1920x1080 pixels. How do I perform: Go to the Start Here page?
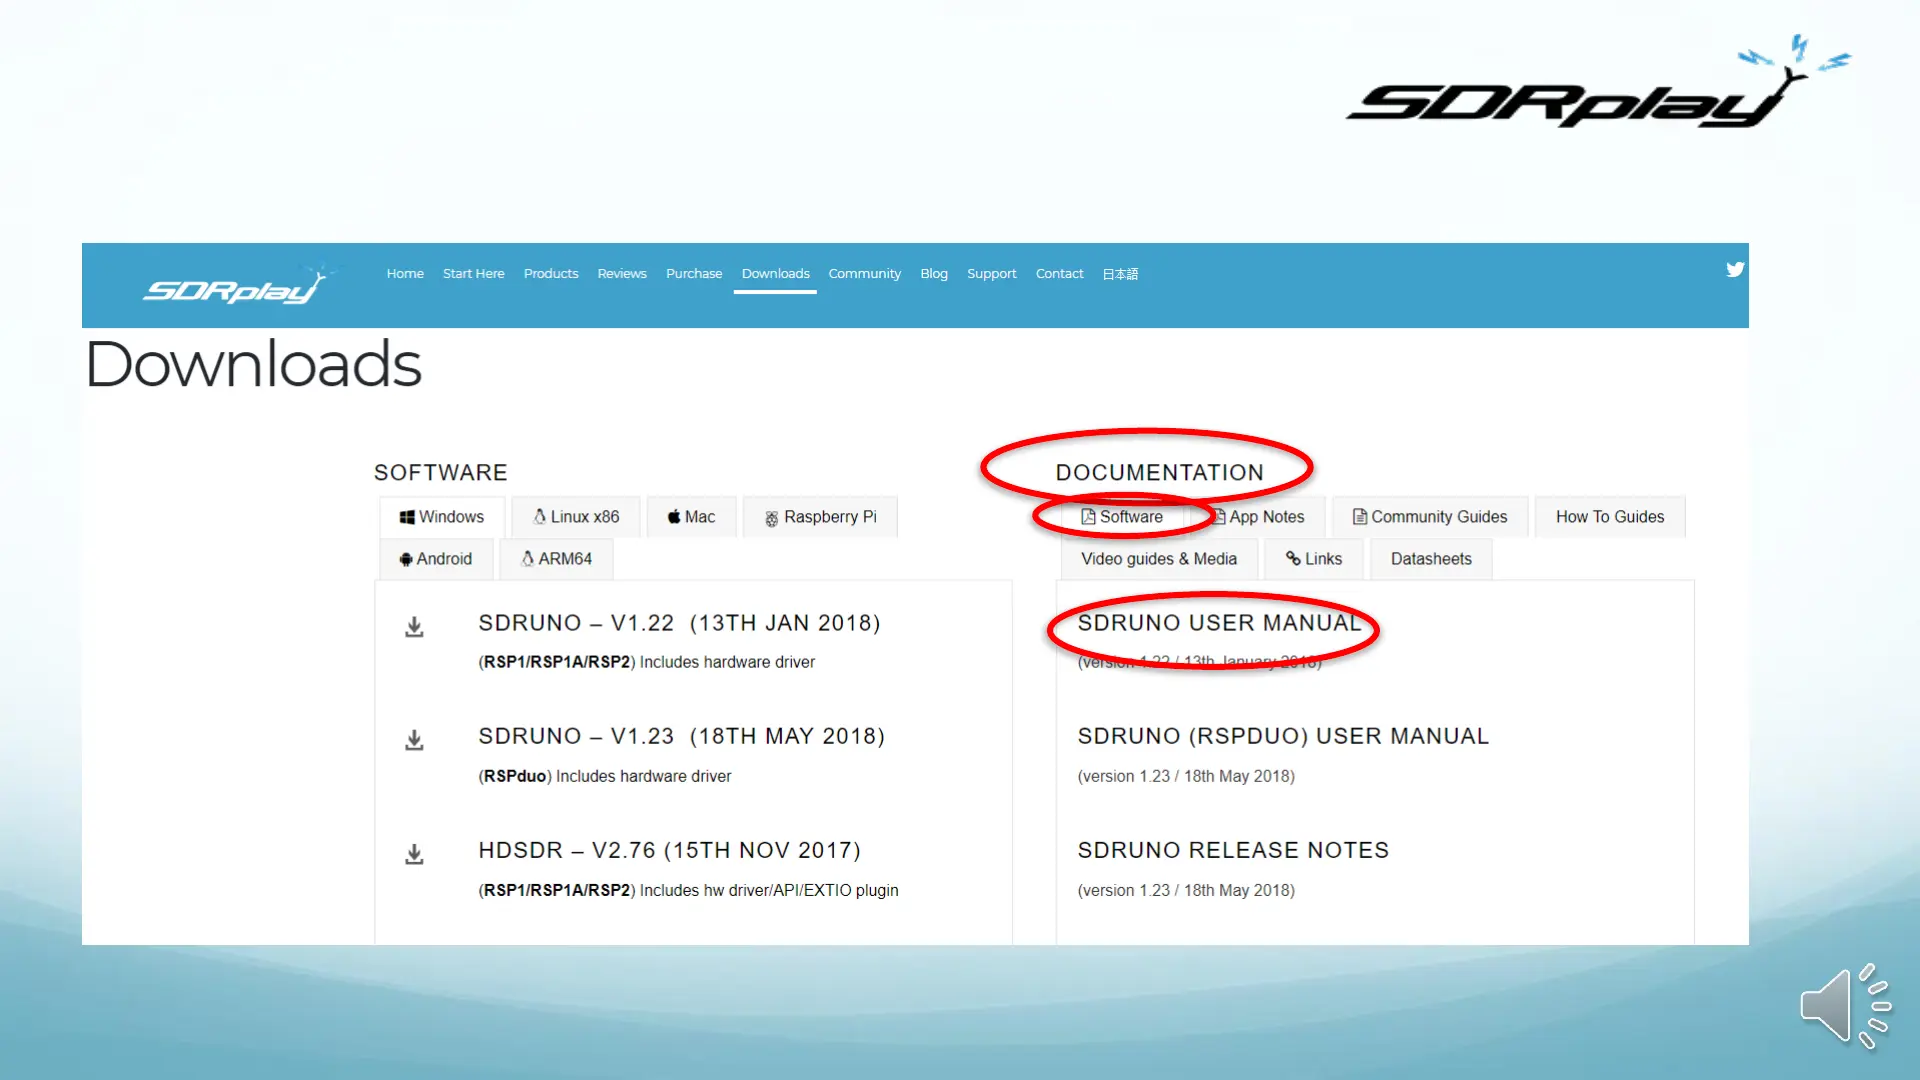[x=473, y=273]
